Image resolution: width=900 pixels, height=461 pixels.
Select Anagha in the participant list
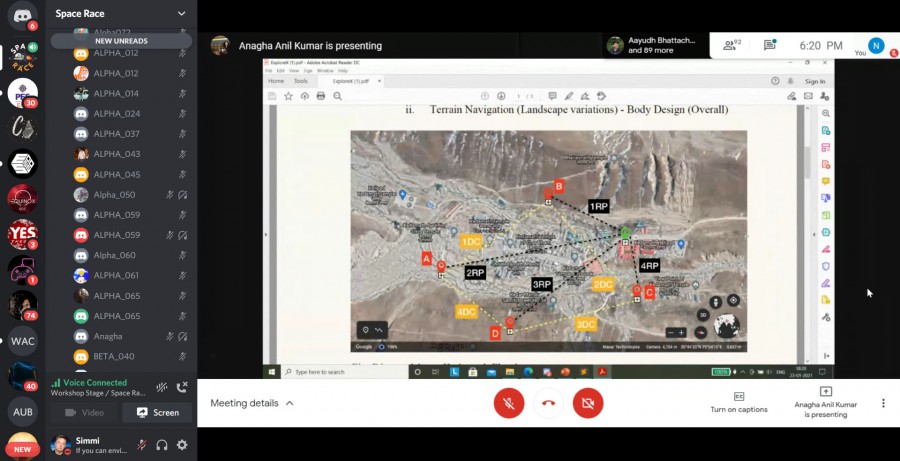(x=108, y=336)
